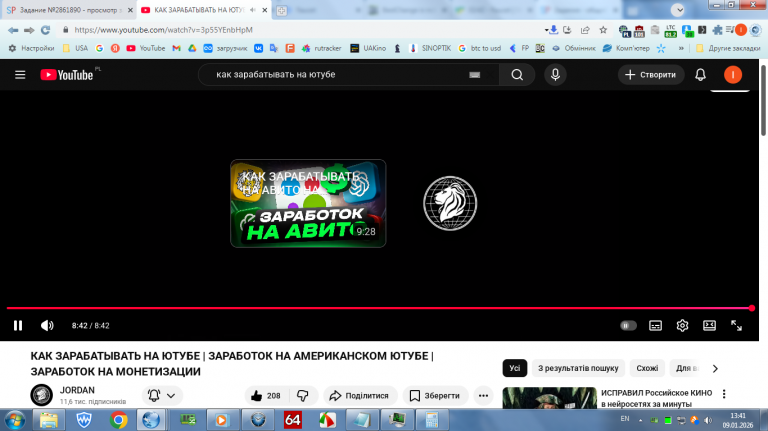Screen dimensions: 768x431
Task: Like the video with 208 likes
Action: pyautogui.click(x=266, y=396)
